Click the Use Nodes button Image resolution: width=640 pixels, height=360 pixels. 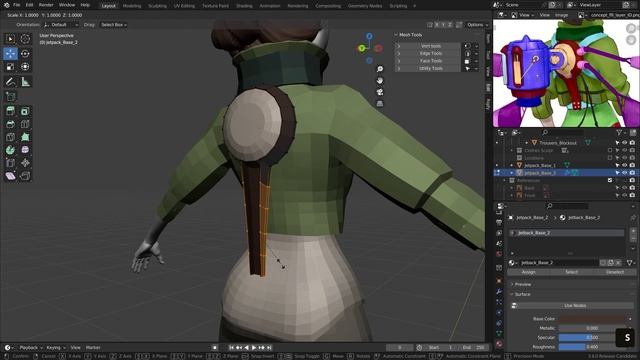(575, 305)
